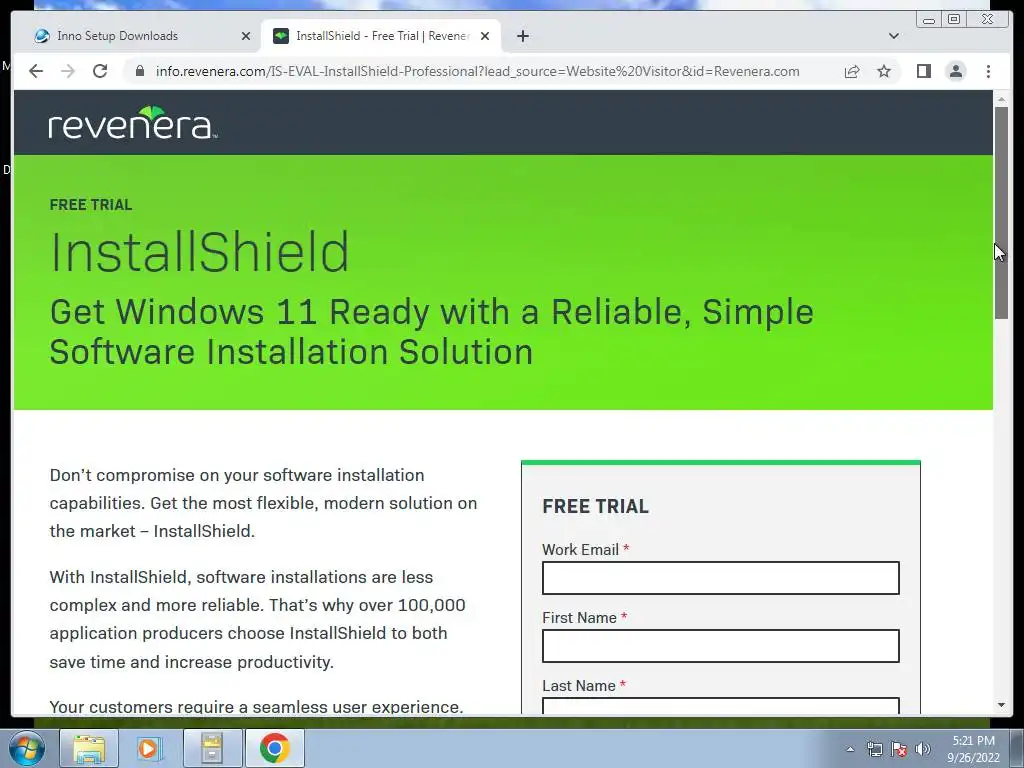
Task: Bookmark this page with the star icon
Action: tap(884, 71)
